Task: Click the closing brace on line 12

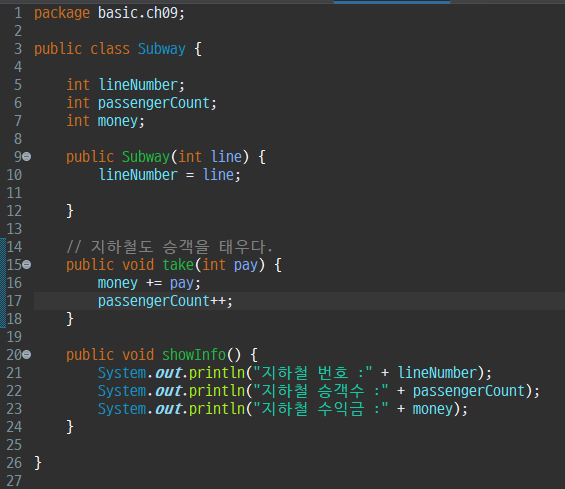Action: tap(70, 211)
